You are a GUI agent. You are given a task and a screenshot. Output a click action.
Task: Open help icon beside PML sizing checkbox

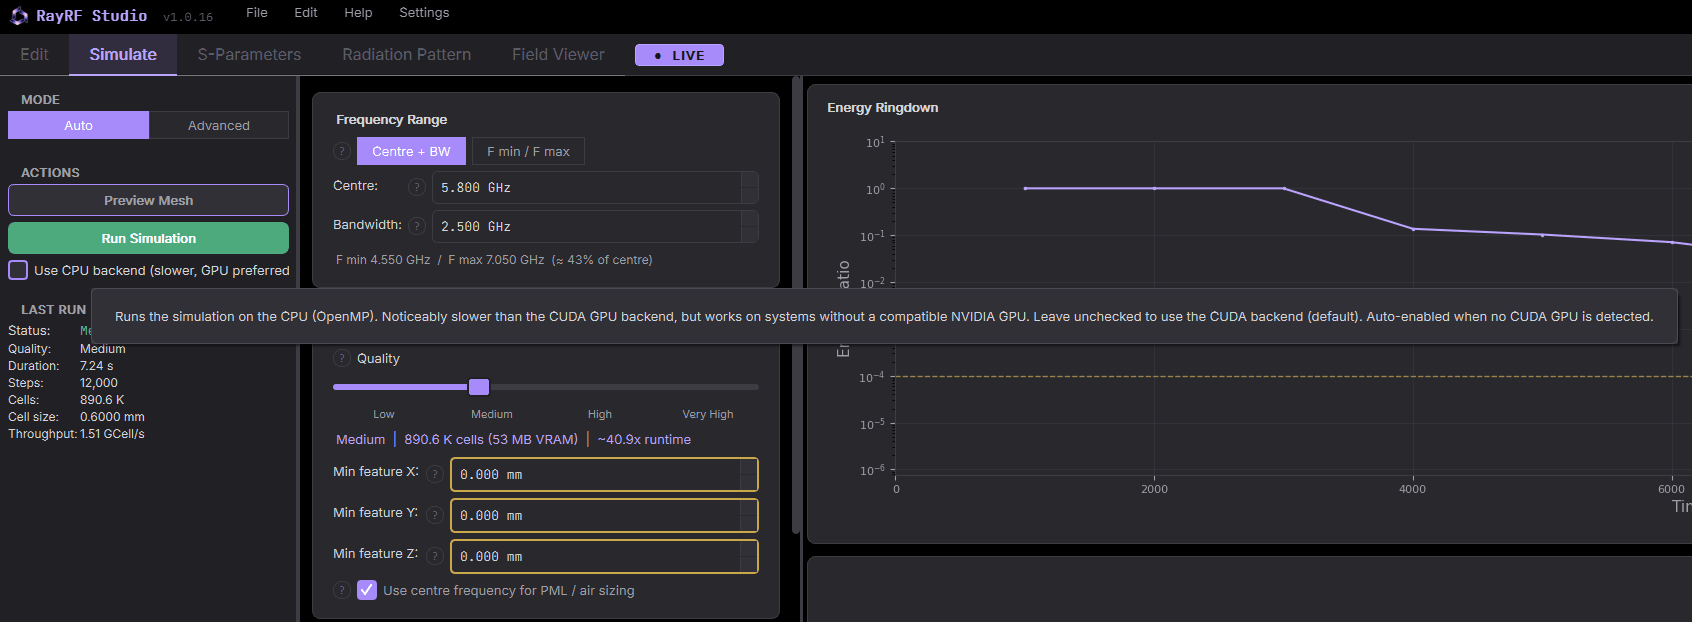pos(342,590)
